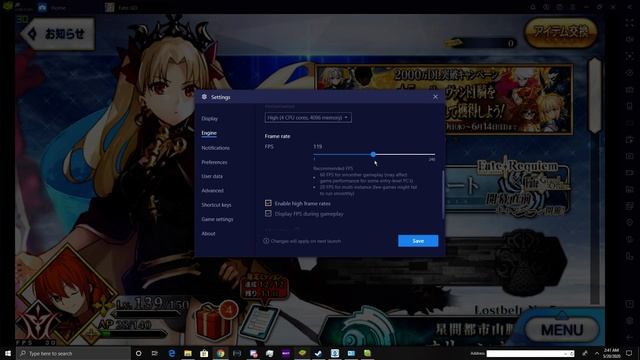Click the Settings dialog vertical scrollbar
This screenshot has width=640, height=360.
tap(443, 194)
